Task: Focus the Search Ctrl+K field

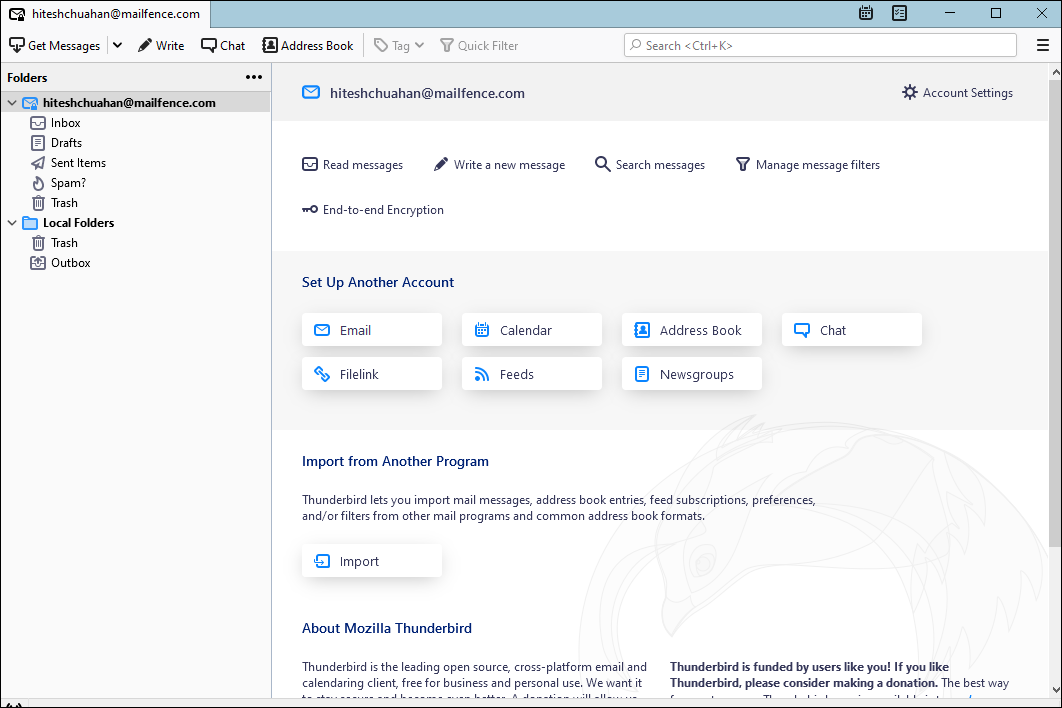Action: (x=820, y=45)
